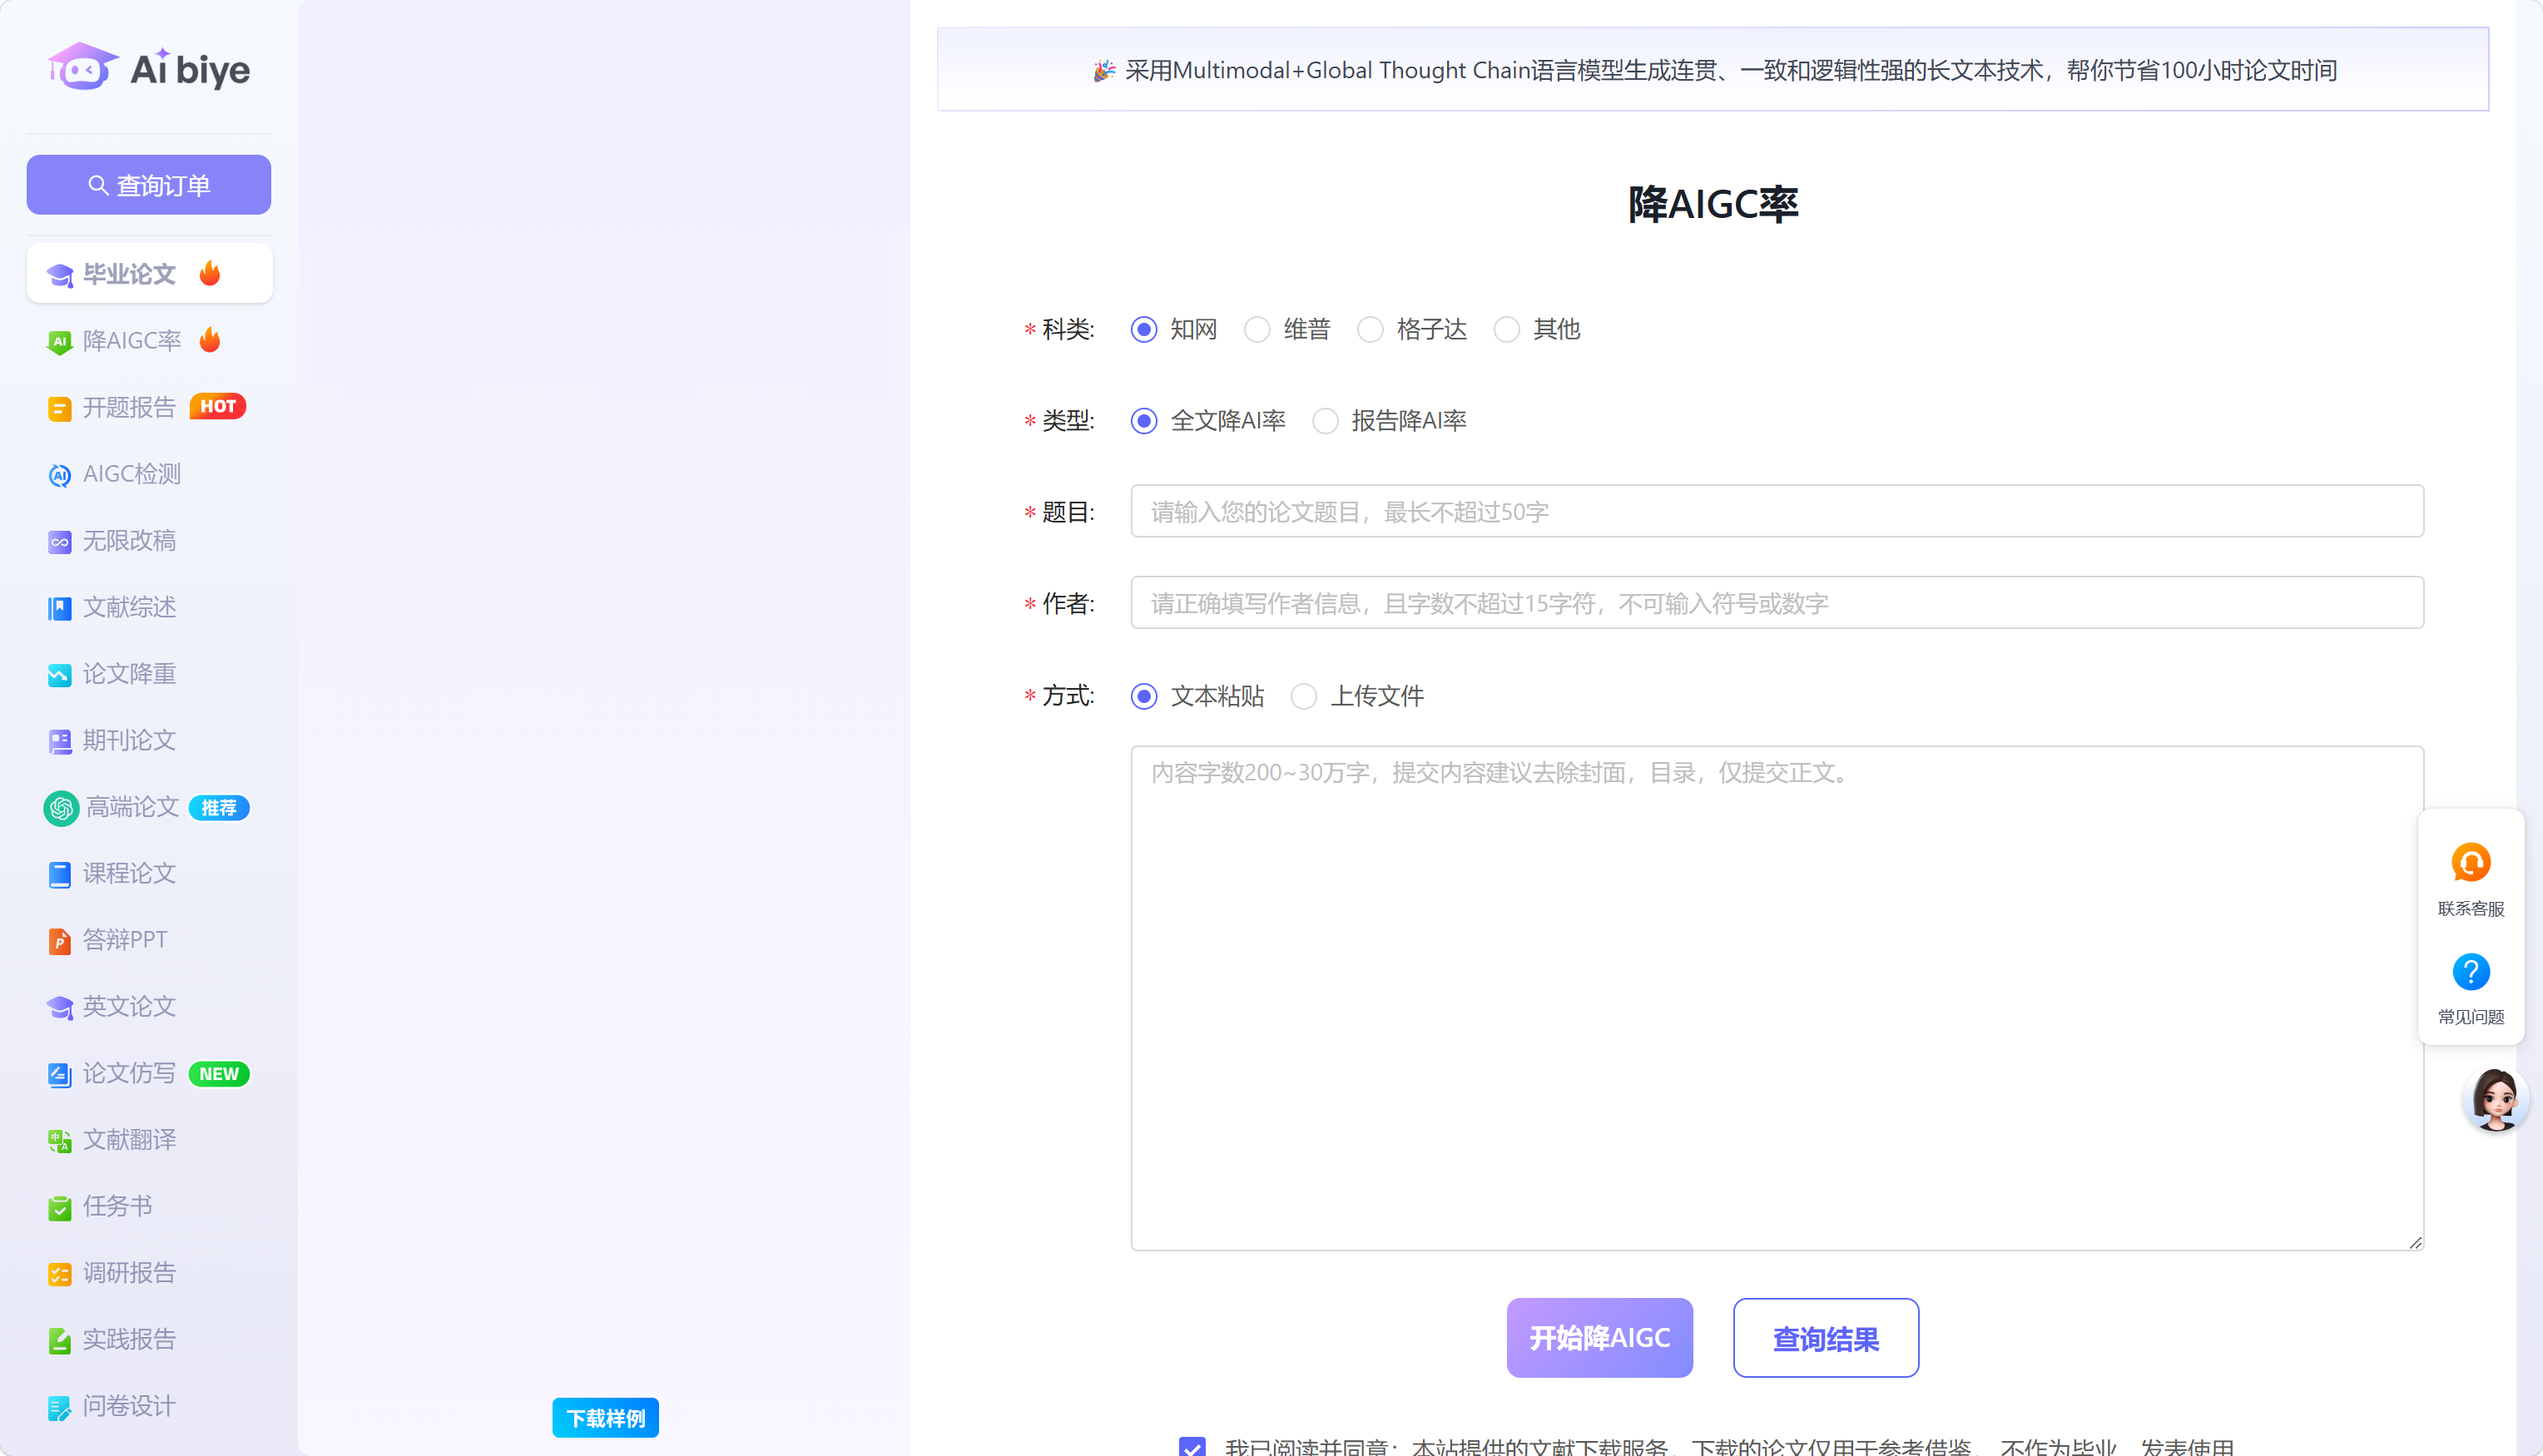Click the '降AIGC率' page heading
The width and height of the screenshot is (2543, 1456).
[1713, 204]
